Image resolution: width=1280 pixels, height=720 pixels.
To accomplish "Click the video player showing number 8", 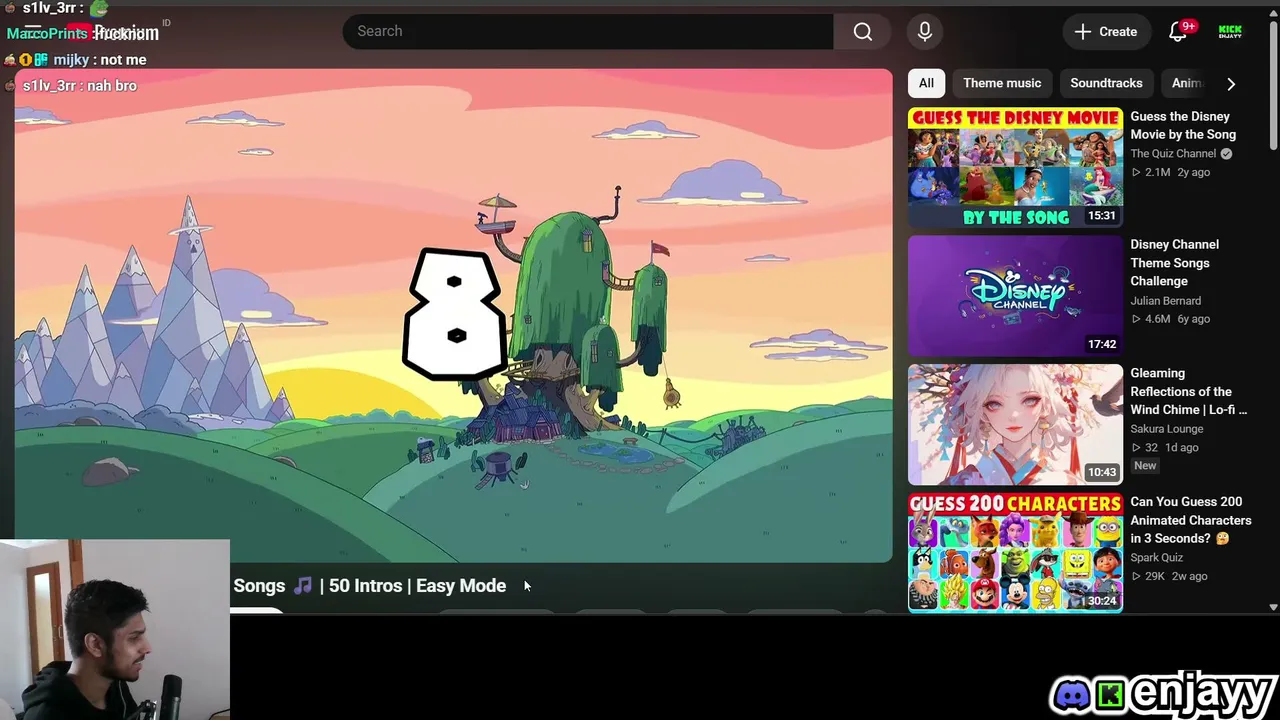I will [x=453, y=315].
